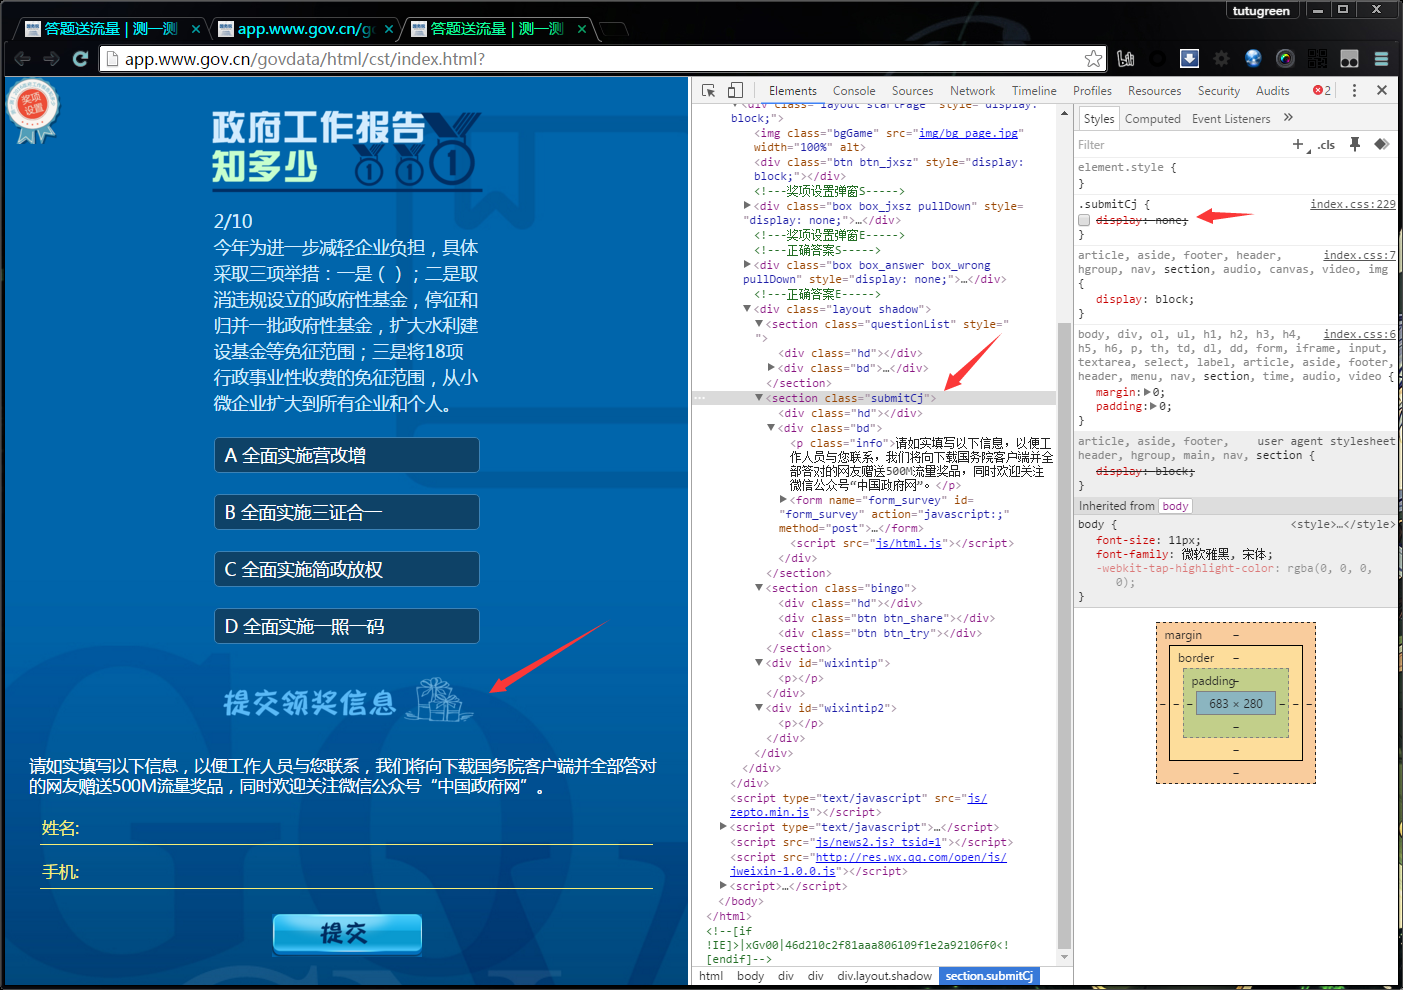Click the browser forward arrow
Image resolution: width=1403 pixels, height=990 pixels.
[x=51, y=59]
